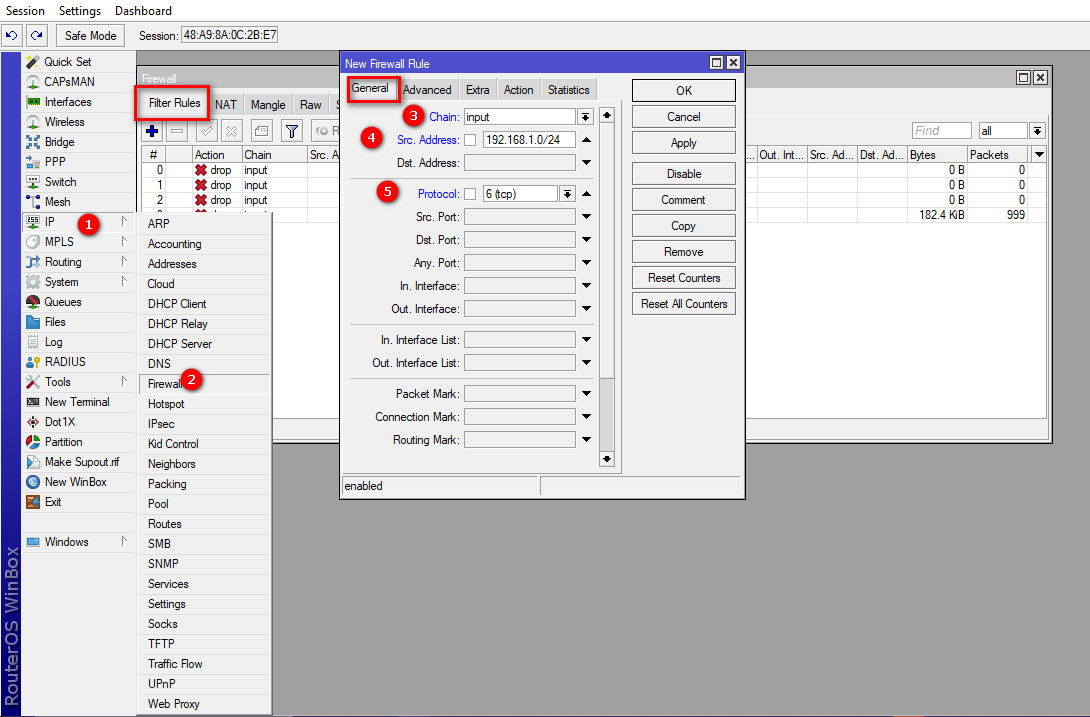Image resolution: width=1090 pixels, height=717 pixels.
Task: Click the Undo arrow icon
Action: 12,36
